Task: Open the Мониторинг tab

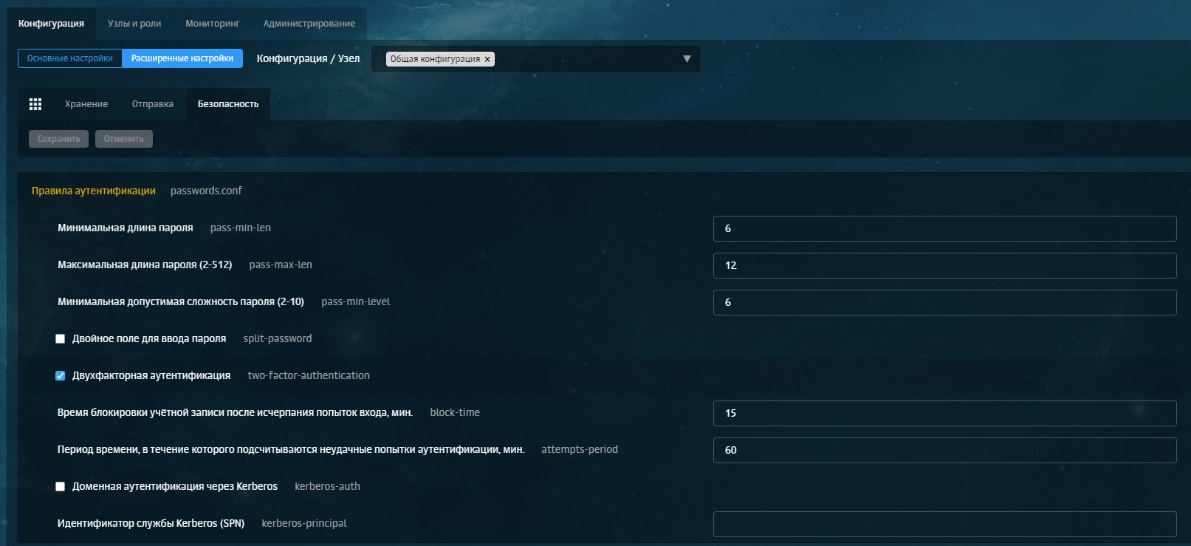Action: [213, 24]
